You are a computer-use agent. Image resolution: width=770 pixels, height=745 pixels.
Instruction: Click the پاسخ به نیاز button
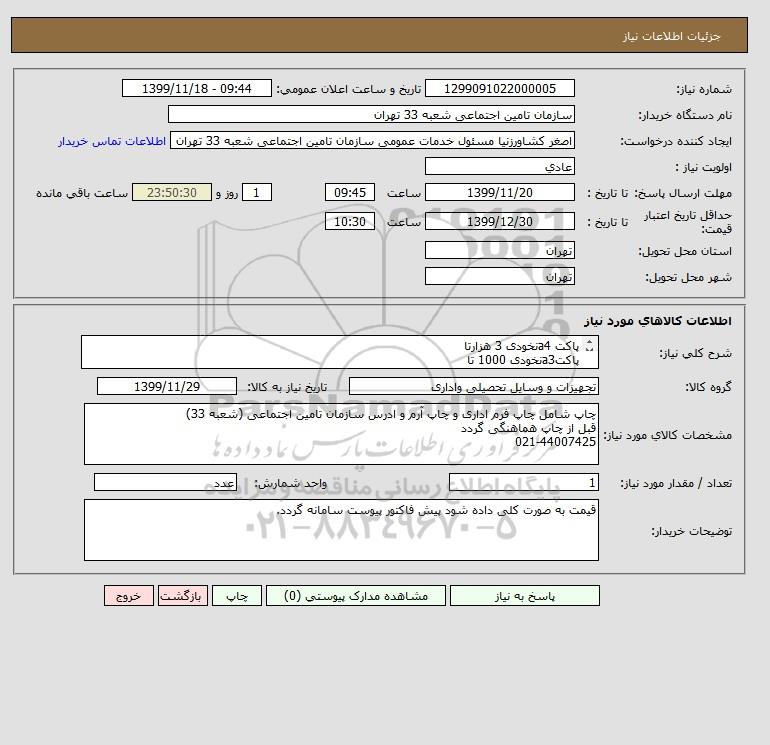click(524, 596)
